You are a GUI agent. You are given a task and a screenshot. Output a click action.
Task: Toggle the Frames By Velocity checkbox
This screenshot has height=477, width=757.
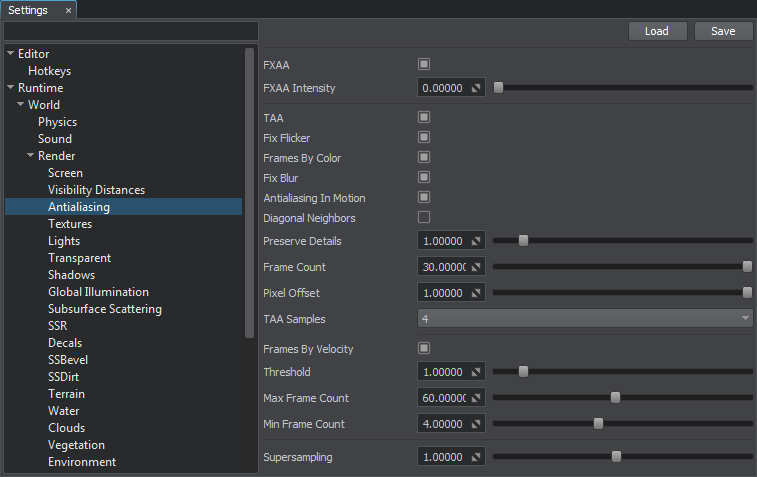(x=424, y=348)
